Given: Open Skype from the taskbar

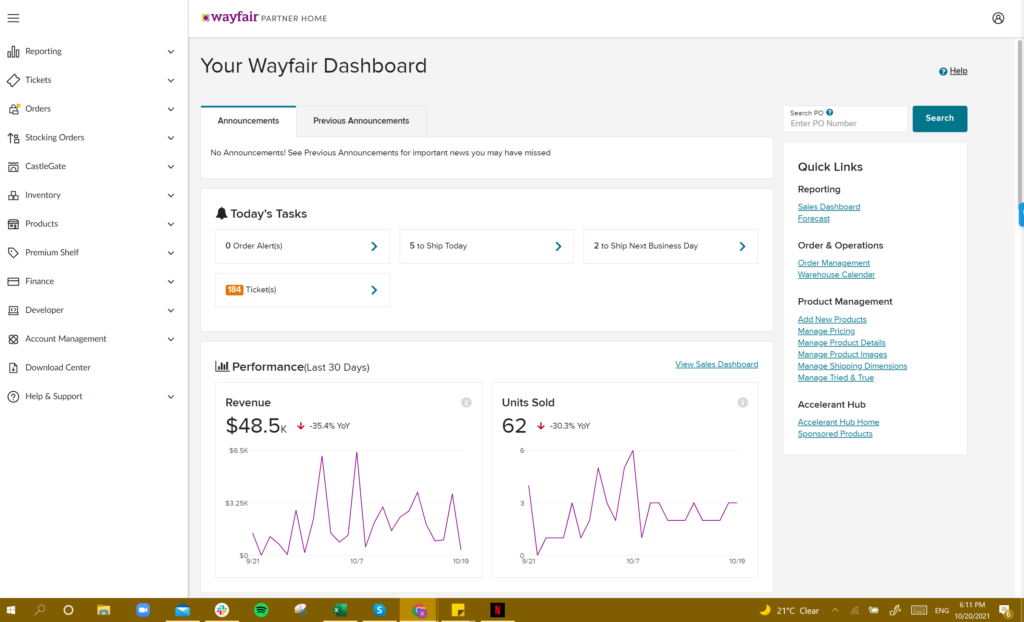Looking at the screenshot, I should pos(379,610).
